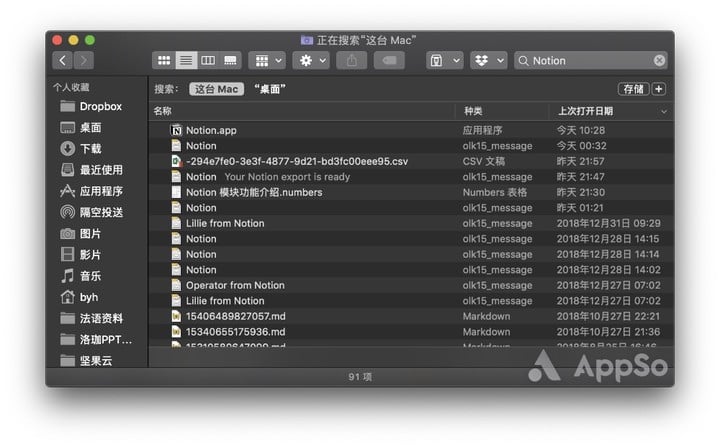Screen dimensions: 720x447
Task: Sort by 上次打开日期 column header
Action: tap(585, 111)
